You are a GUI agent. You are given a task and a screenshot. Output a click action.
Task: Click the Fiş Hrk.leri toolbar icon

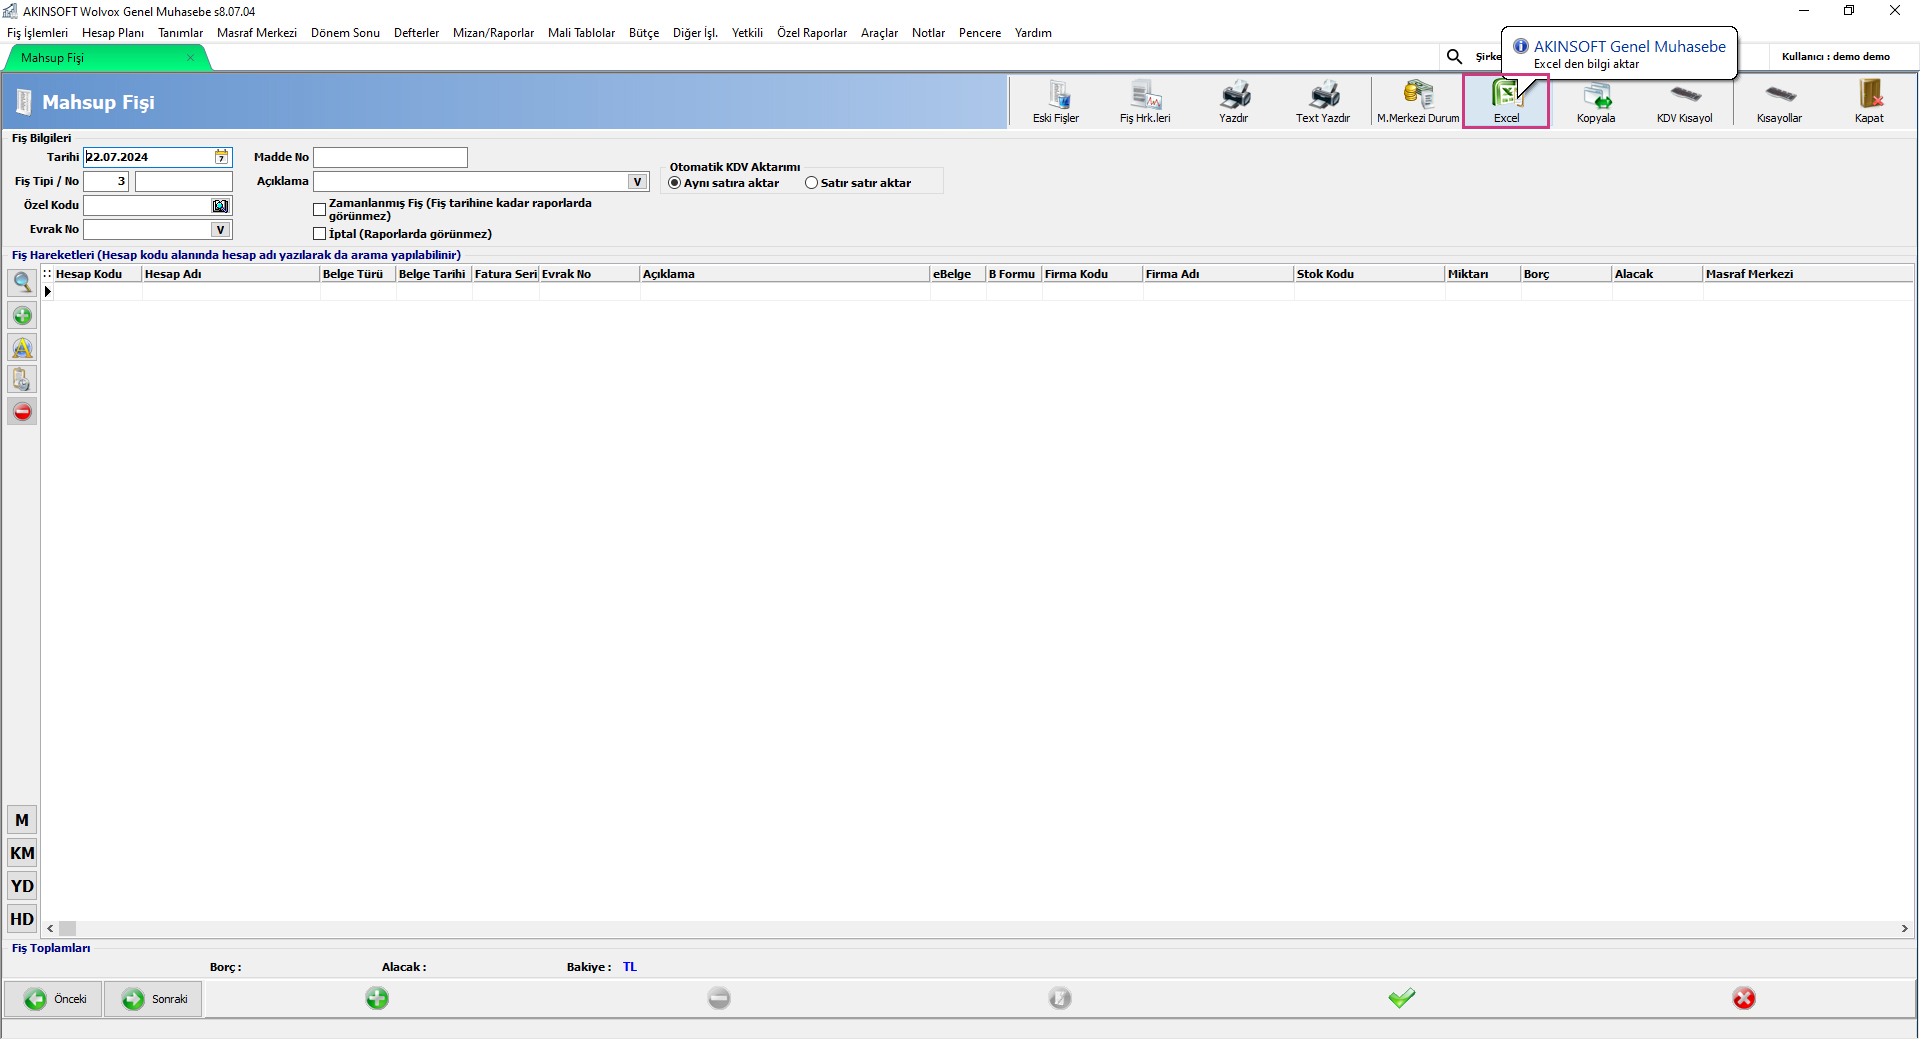click(1145, 102)
